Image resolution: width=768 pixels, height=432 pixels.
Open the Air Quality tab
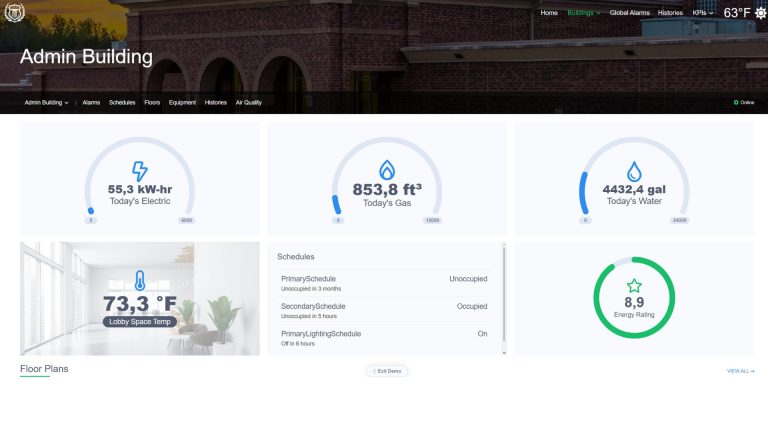248,102
